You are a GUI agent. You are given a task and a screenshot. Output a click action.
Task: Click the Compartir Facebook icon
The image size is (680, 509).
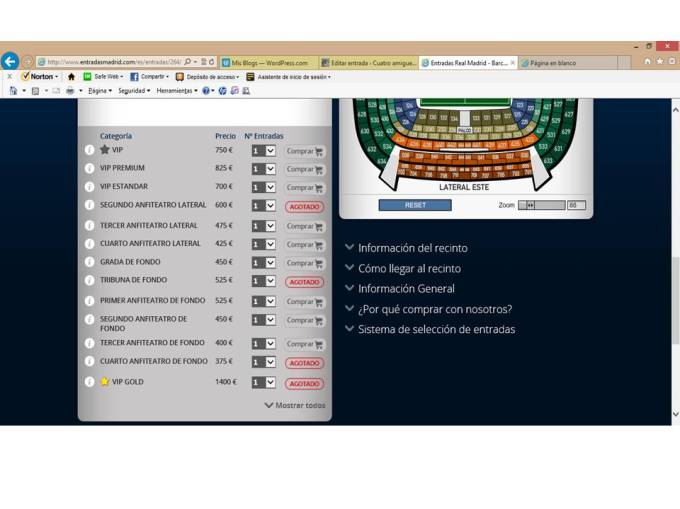click(134, 77)
